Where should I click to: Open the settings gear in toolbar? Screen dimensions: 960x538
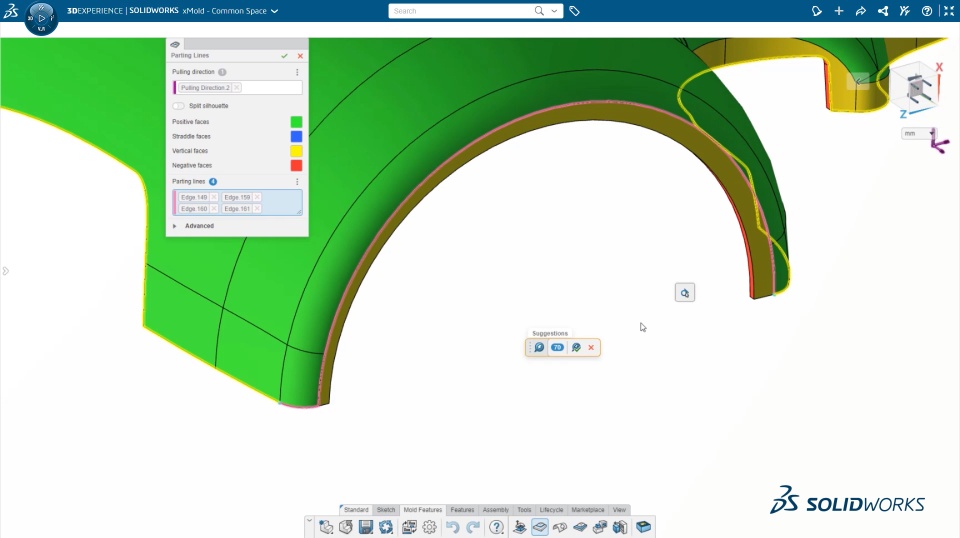click(x=429, y=527)
